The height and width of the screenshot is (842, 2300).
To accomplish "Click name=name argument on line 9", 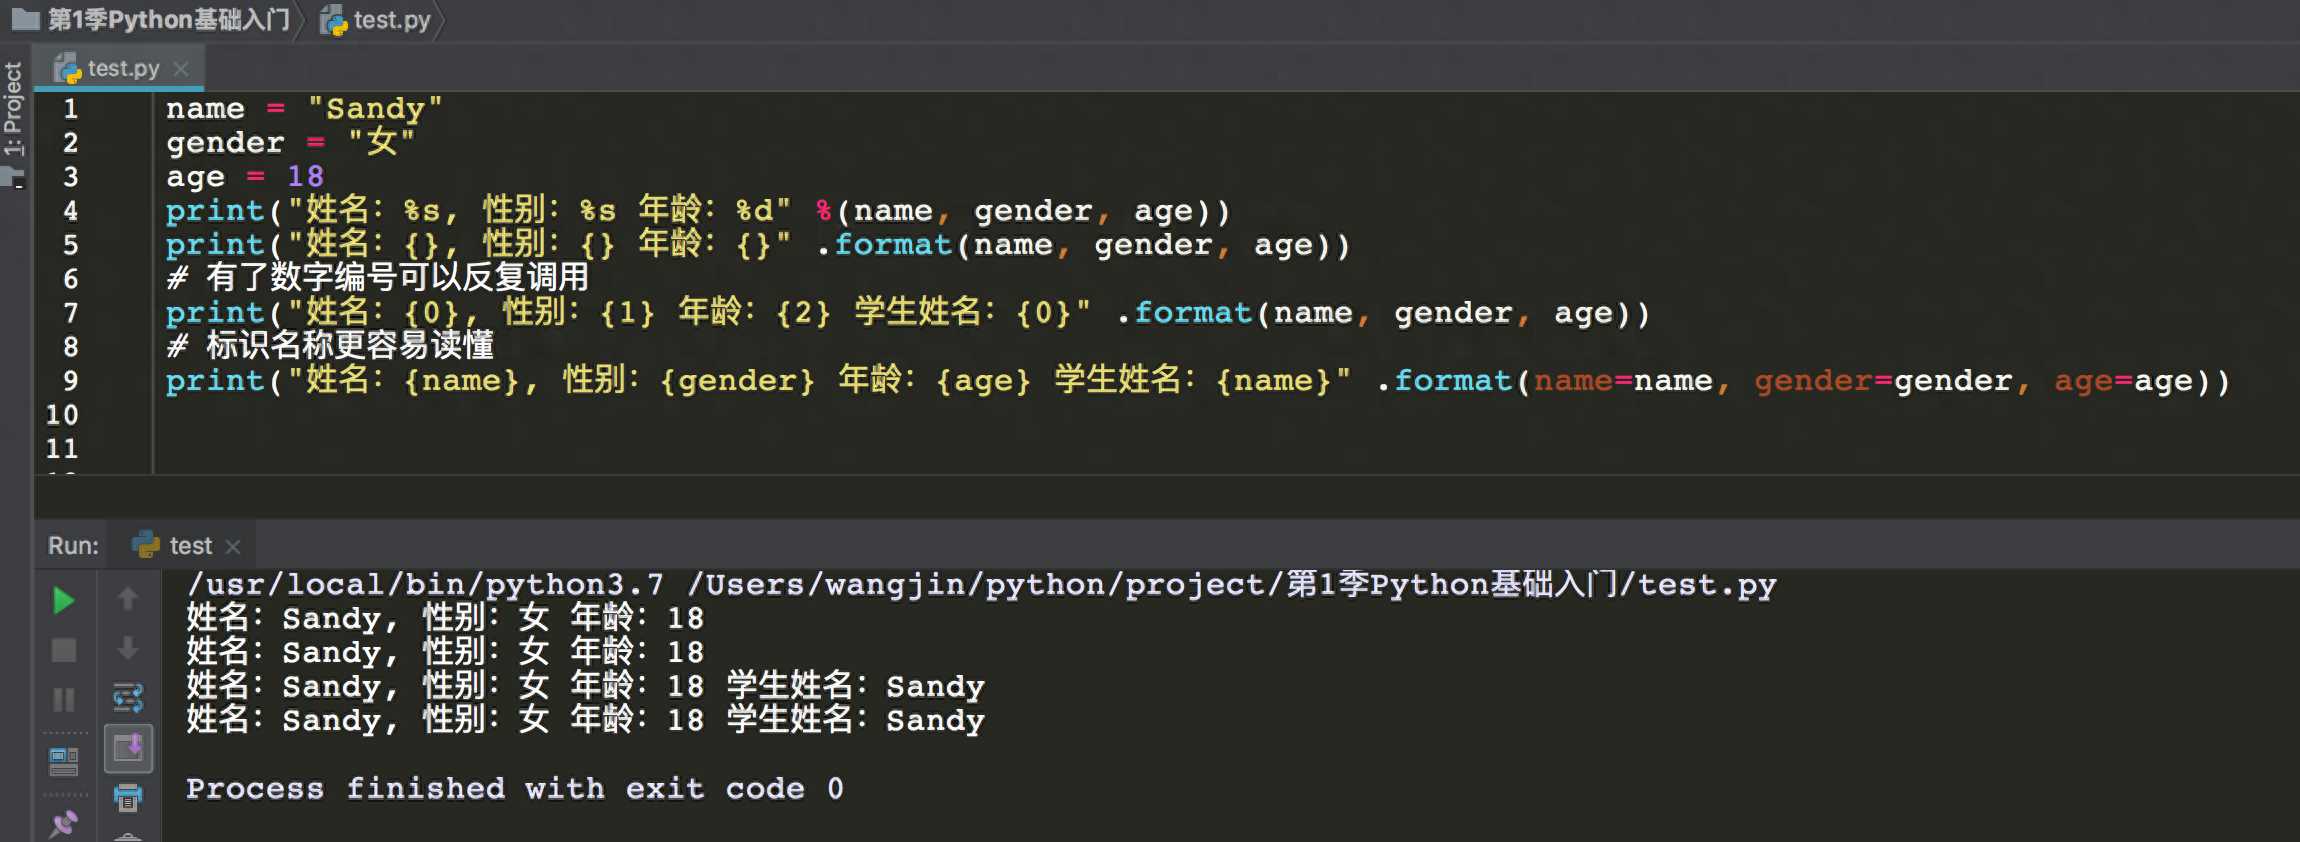I will point(1623,381).
